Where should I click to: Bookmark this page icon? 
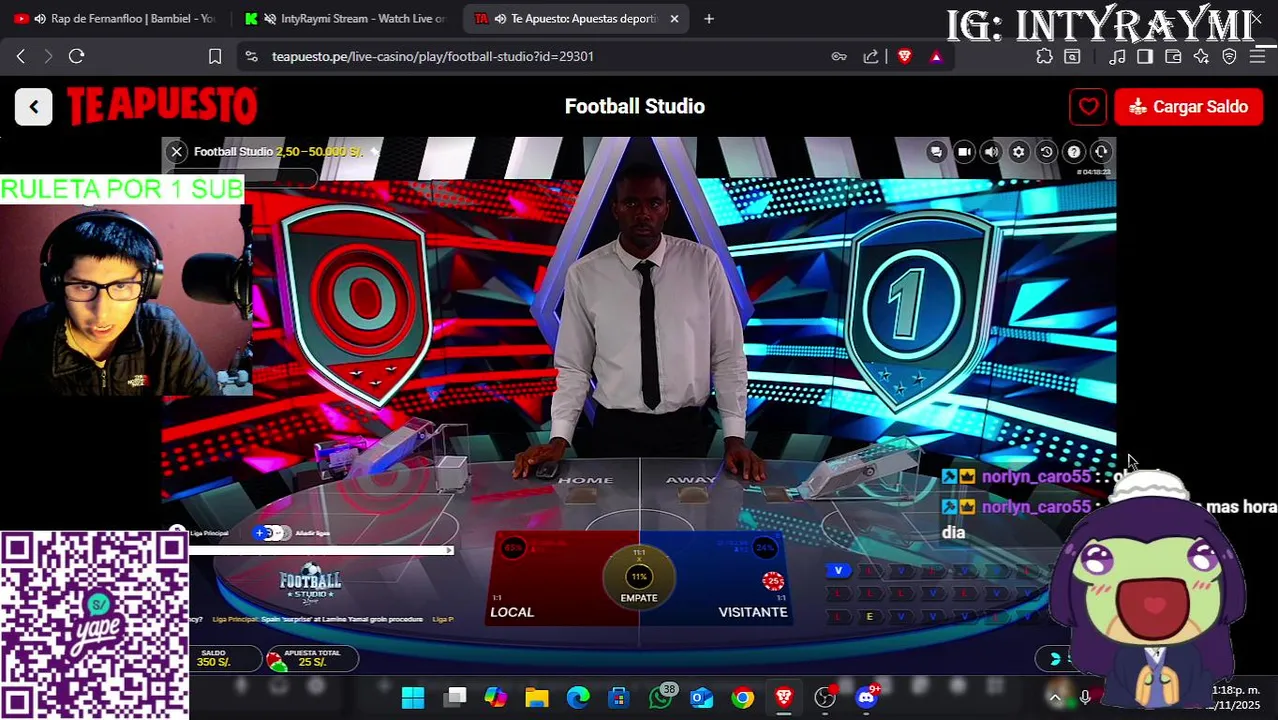pos(215,56)
